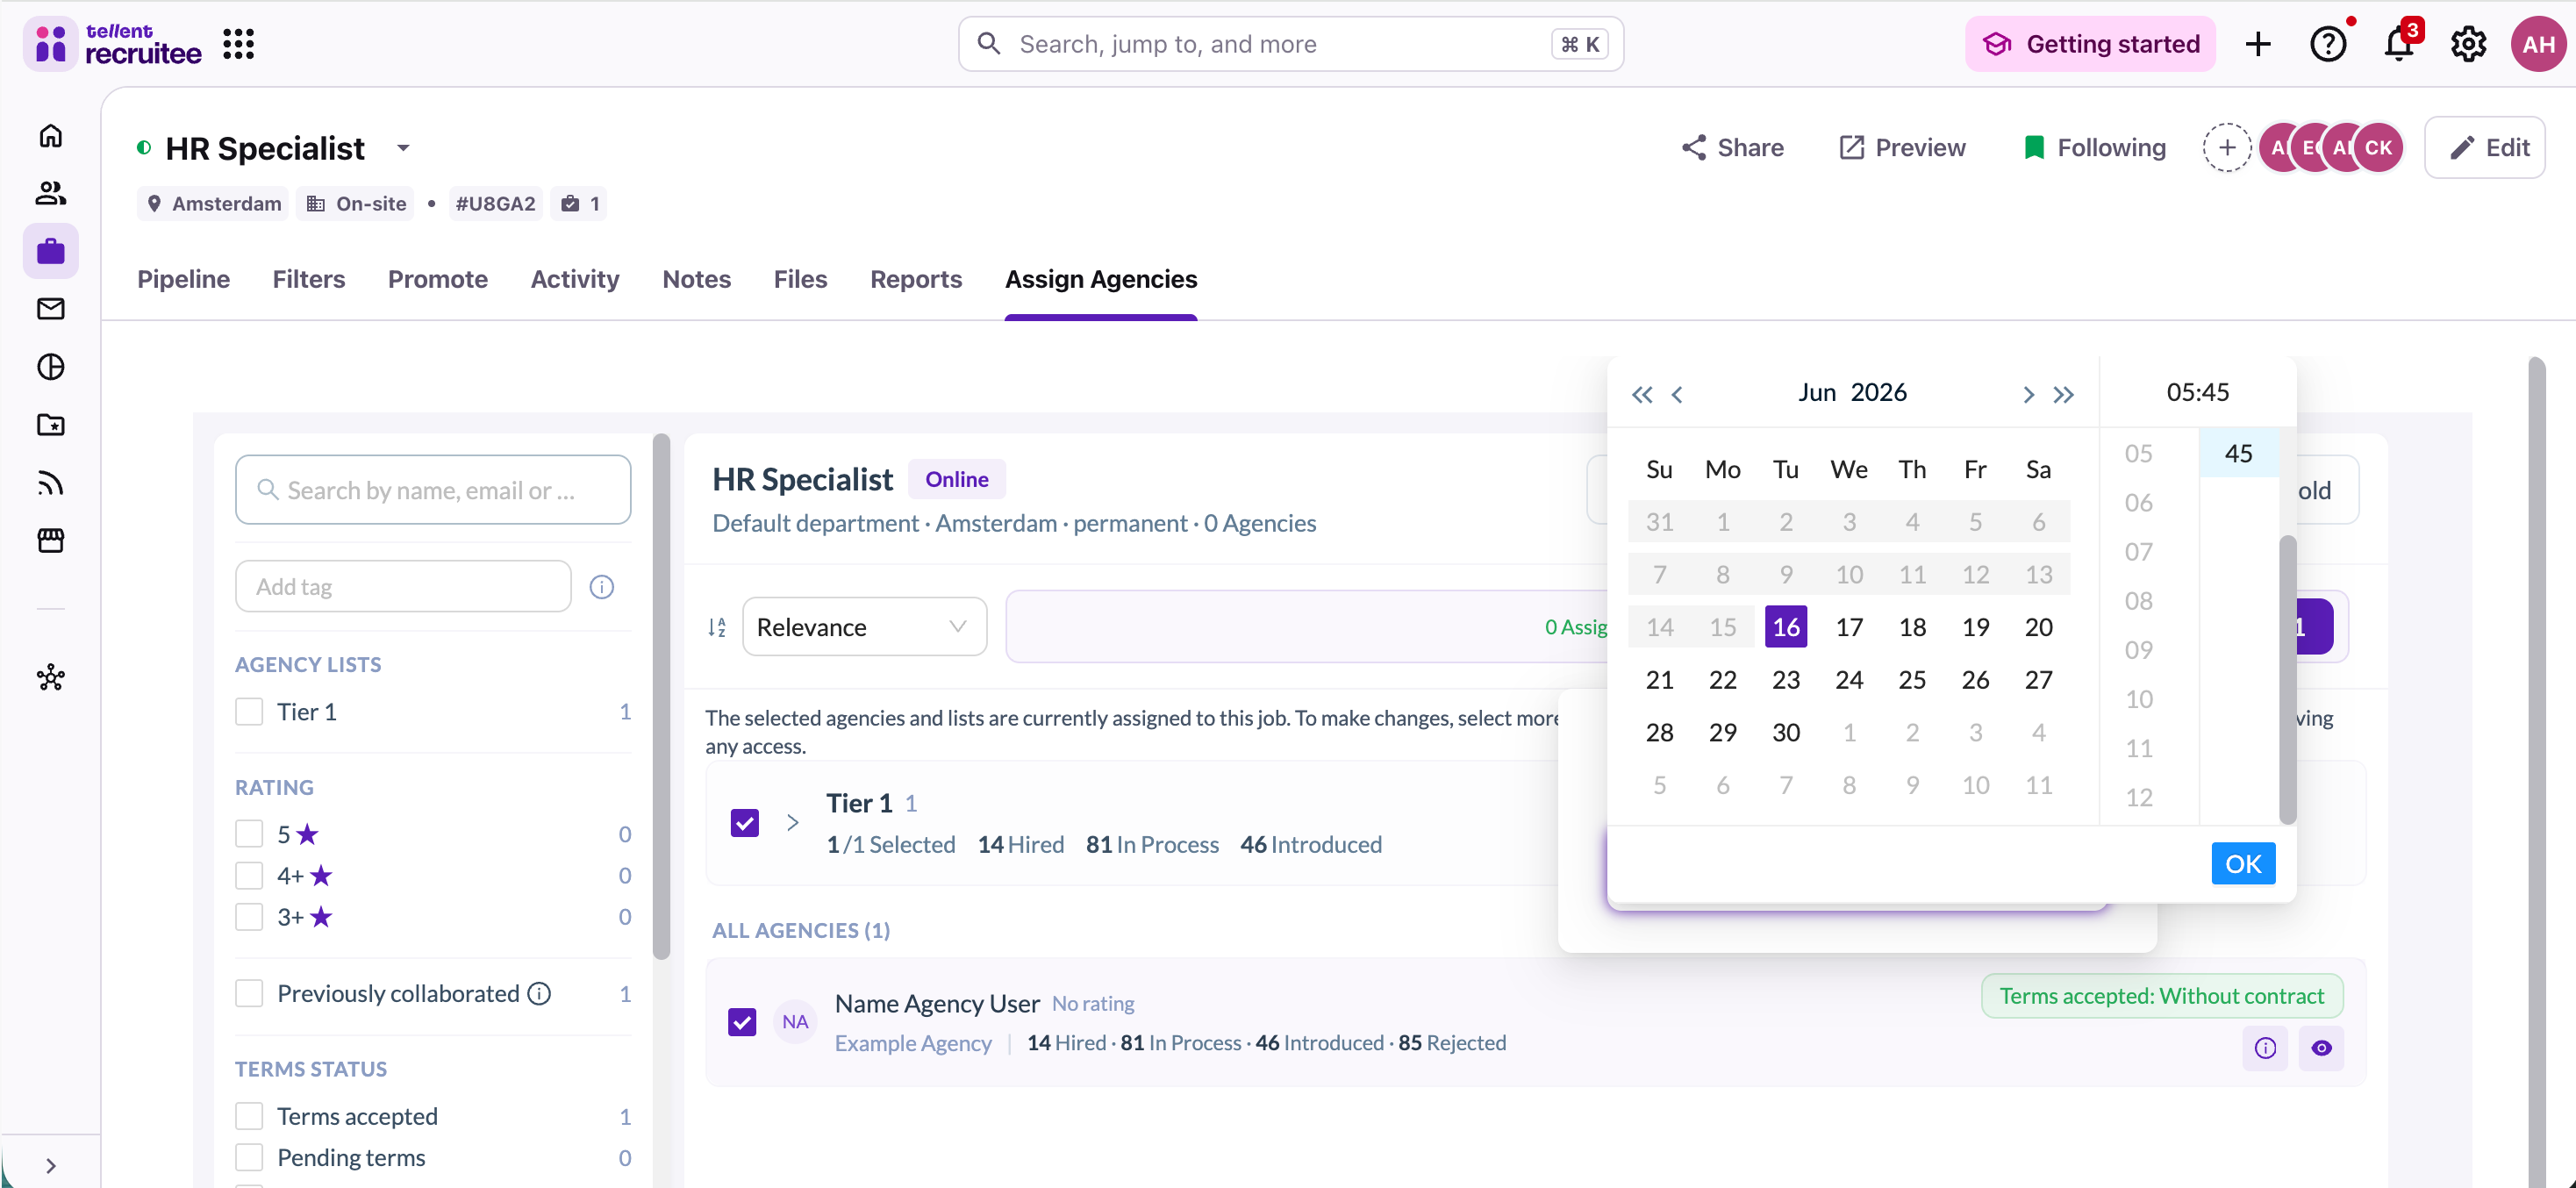Go to previous year in calendar
The width and height of the screenshot is (2576, 1188).
[1642, 394]
